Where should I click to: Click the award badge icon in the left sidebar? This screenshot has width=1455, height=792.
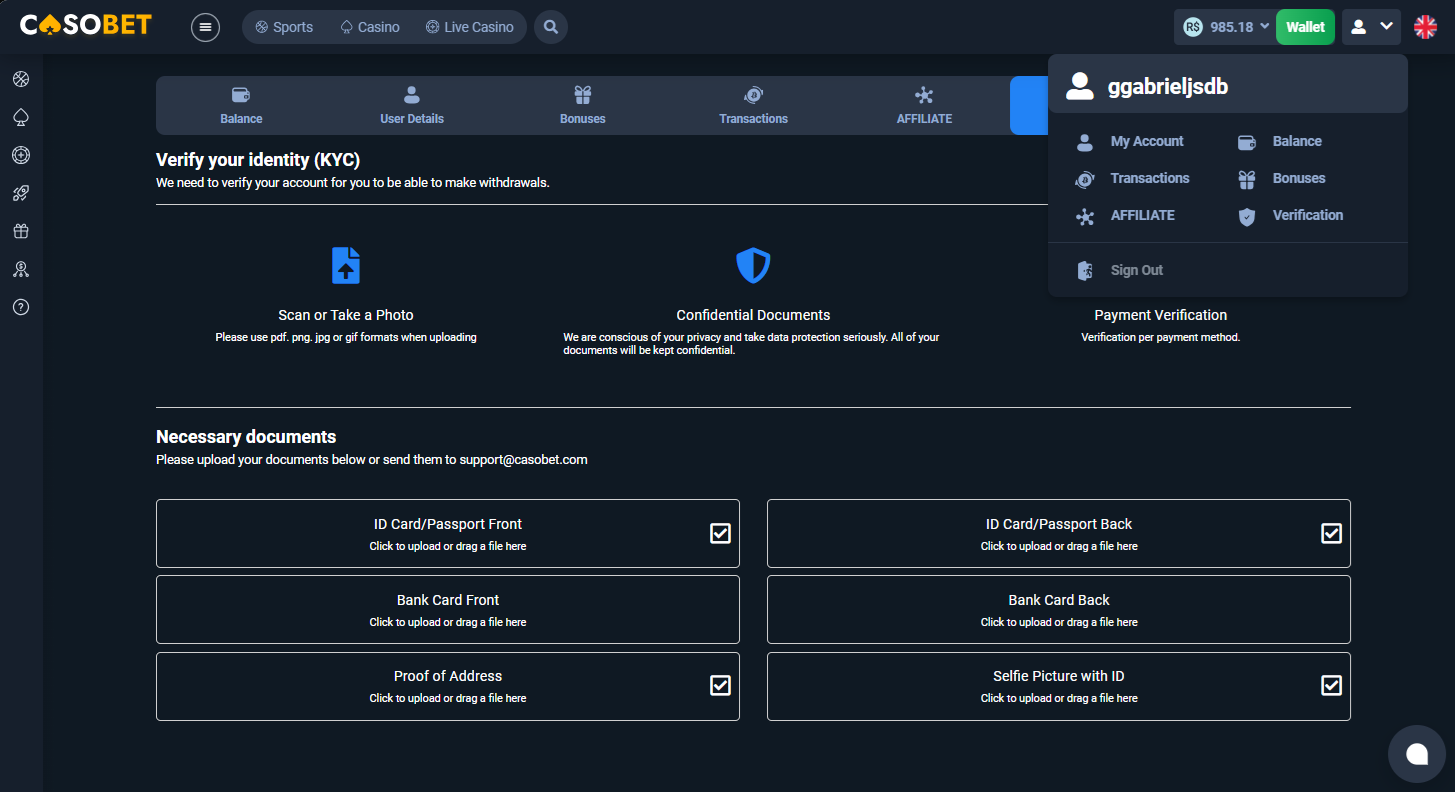click(x=21, y=269)
